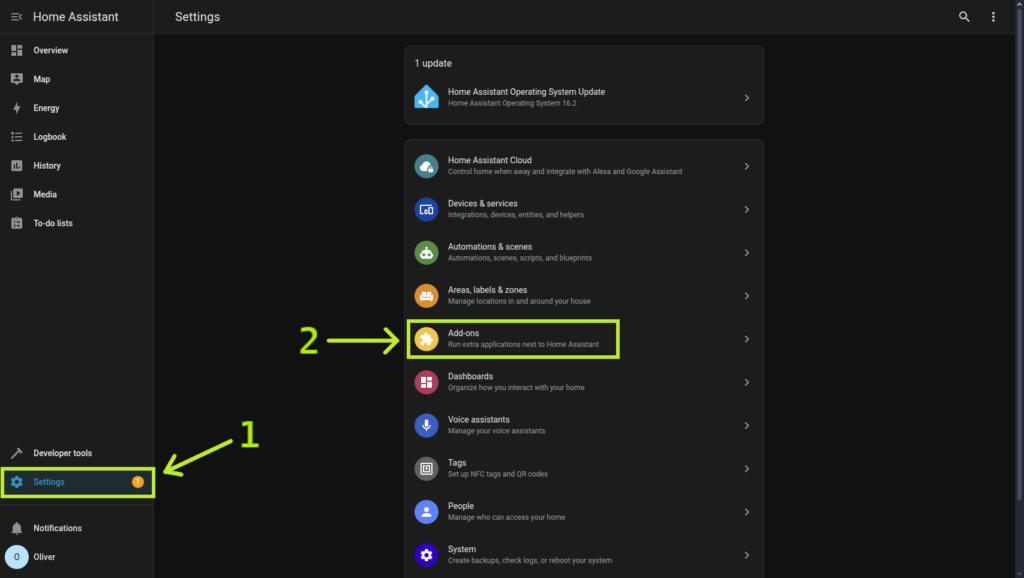Screen dimensions: 1024x578
Task: Click Oliver's user avatar
Action: 16,557
